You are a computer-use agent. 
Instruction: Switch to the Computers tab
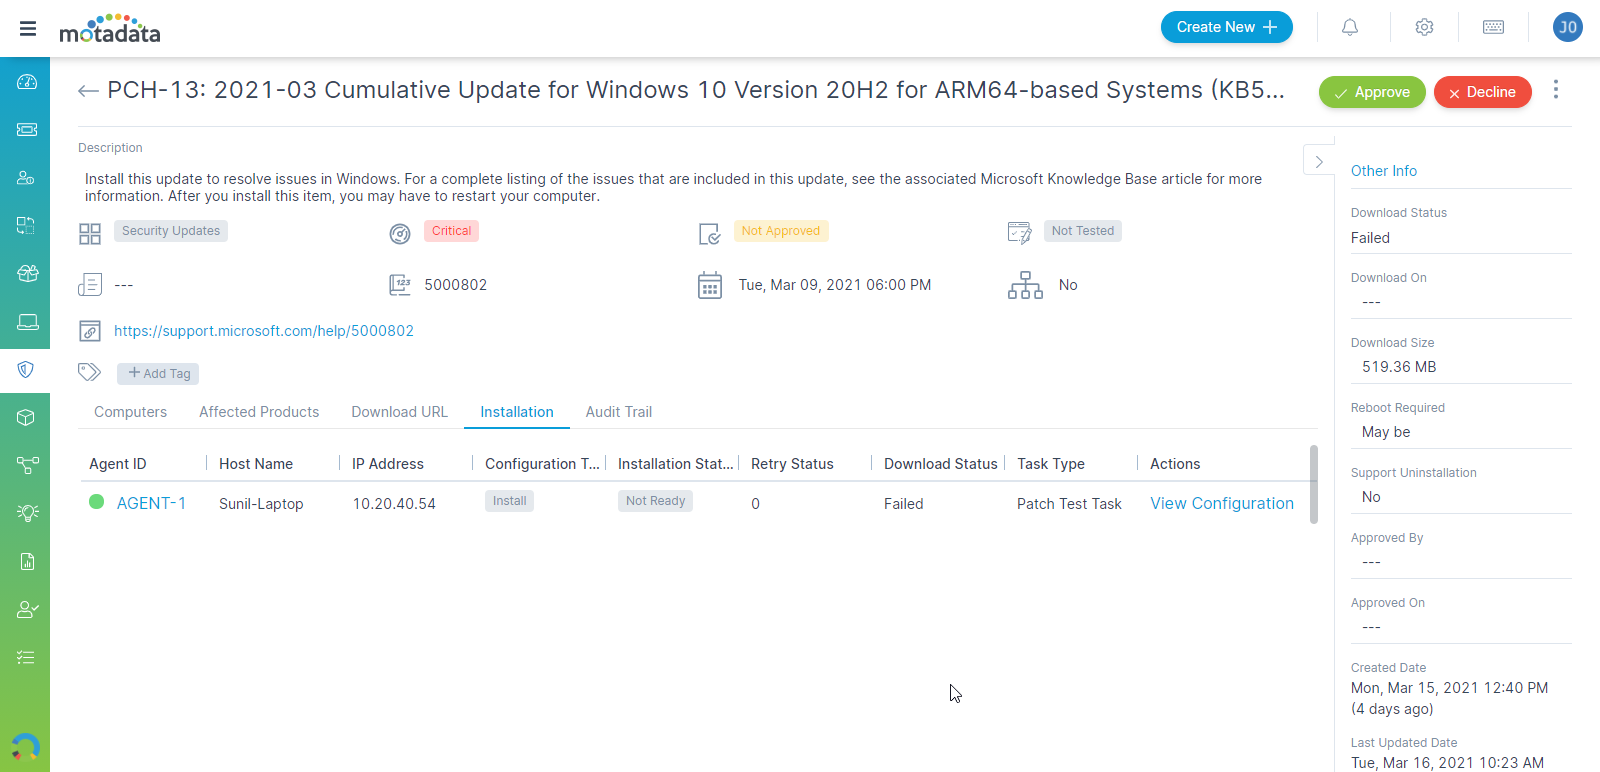point(130,412)
